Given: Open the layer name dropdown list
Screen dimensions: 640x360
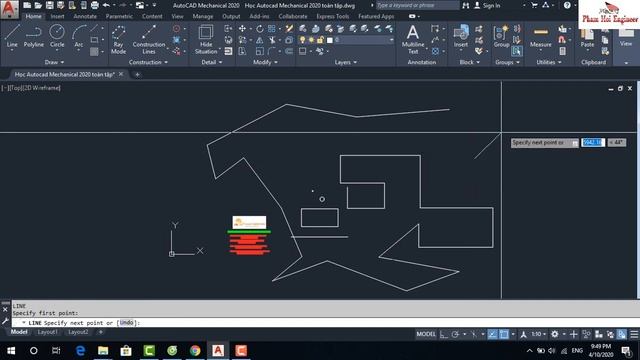Looking at the screenshot, I should 391,40.
